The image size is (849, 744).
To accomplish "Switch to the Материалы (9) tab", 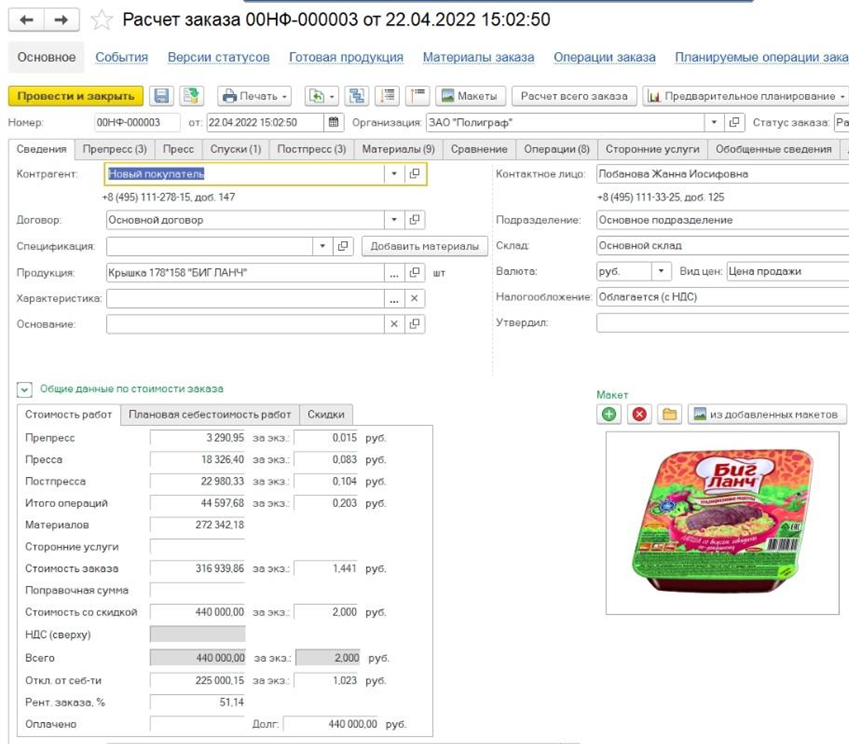I will click(399, 149).
